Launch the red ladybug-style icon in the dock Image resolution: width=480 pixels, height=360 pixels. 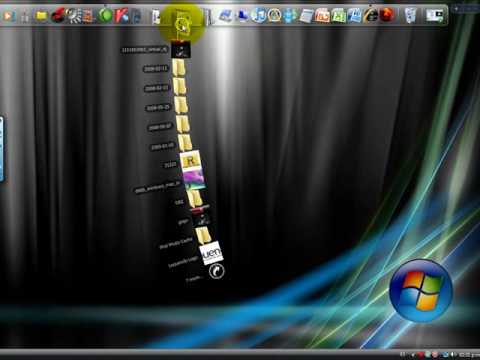tap(58, 16)
